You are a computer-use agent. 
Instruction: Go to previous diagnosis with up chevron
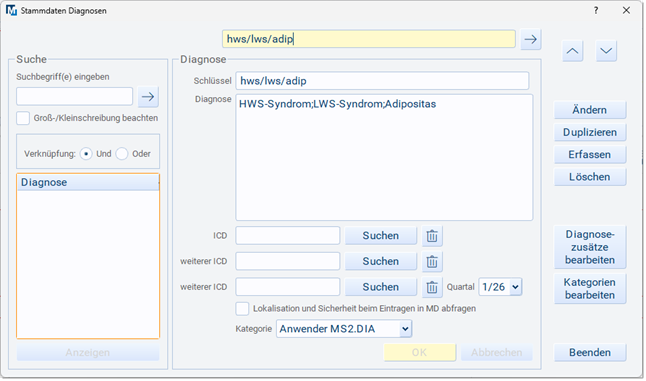[572, 51]
